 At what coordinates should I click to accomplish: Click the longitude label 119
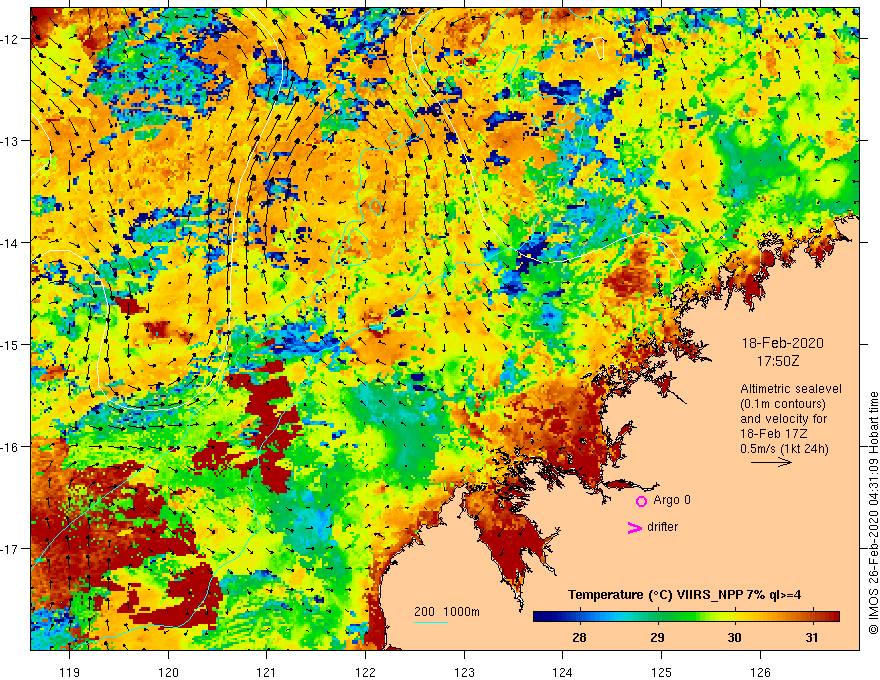point(69,672)
